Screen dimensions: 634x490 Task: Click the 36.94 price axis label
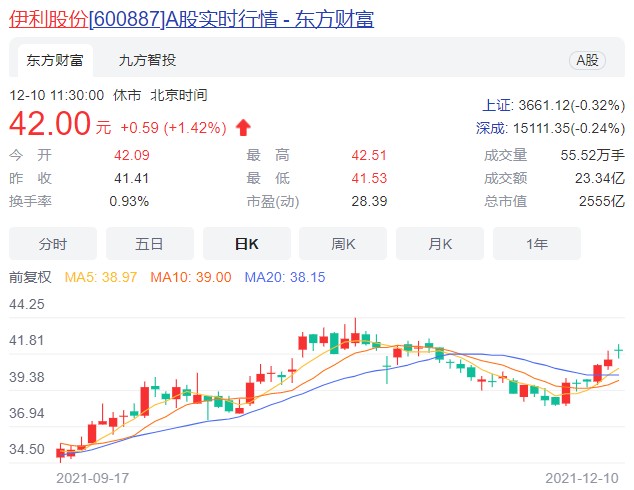pyautogui.click(x=27, y=413)
